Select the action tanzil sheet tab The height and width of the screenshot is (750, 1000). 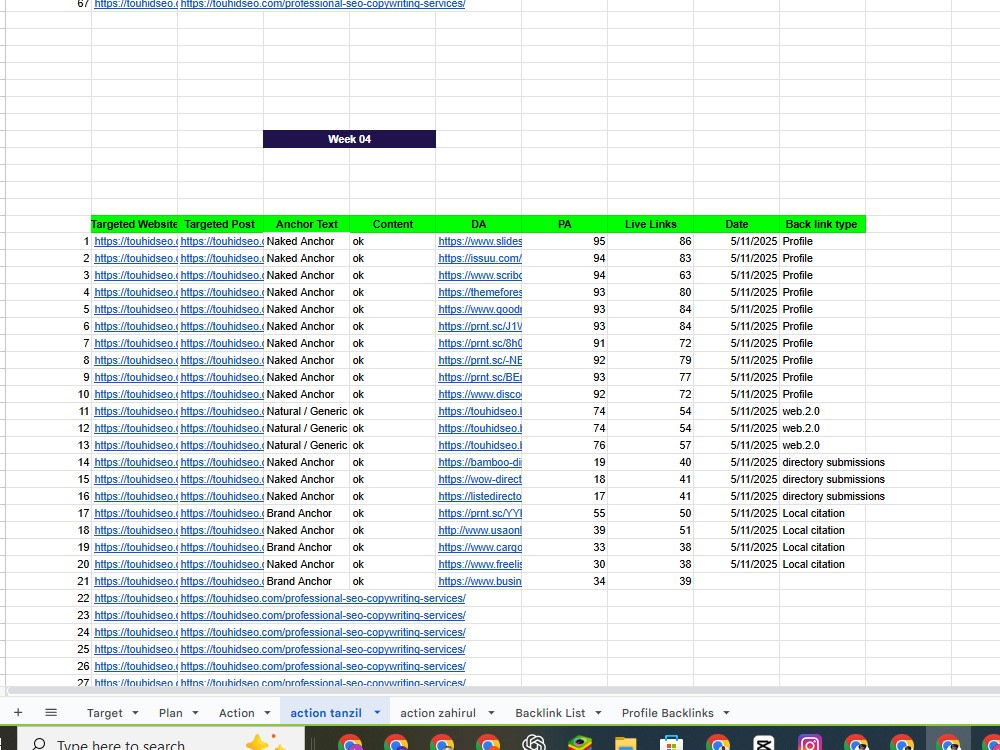326,713
